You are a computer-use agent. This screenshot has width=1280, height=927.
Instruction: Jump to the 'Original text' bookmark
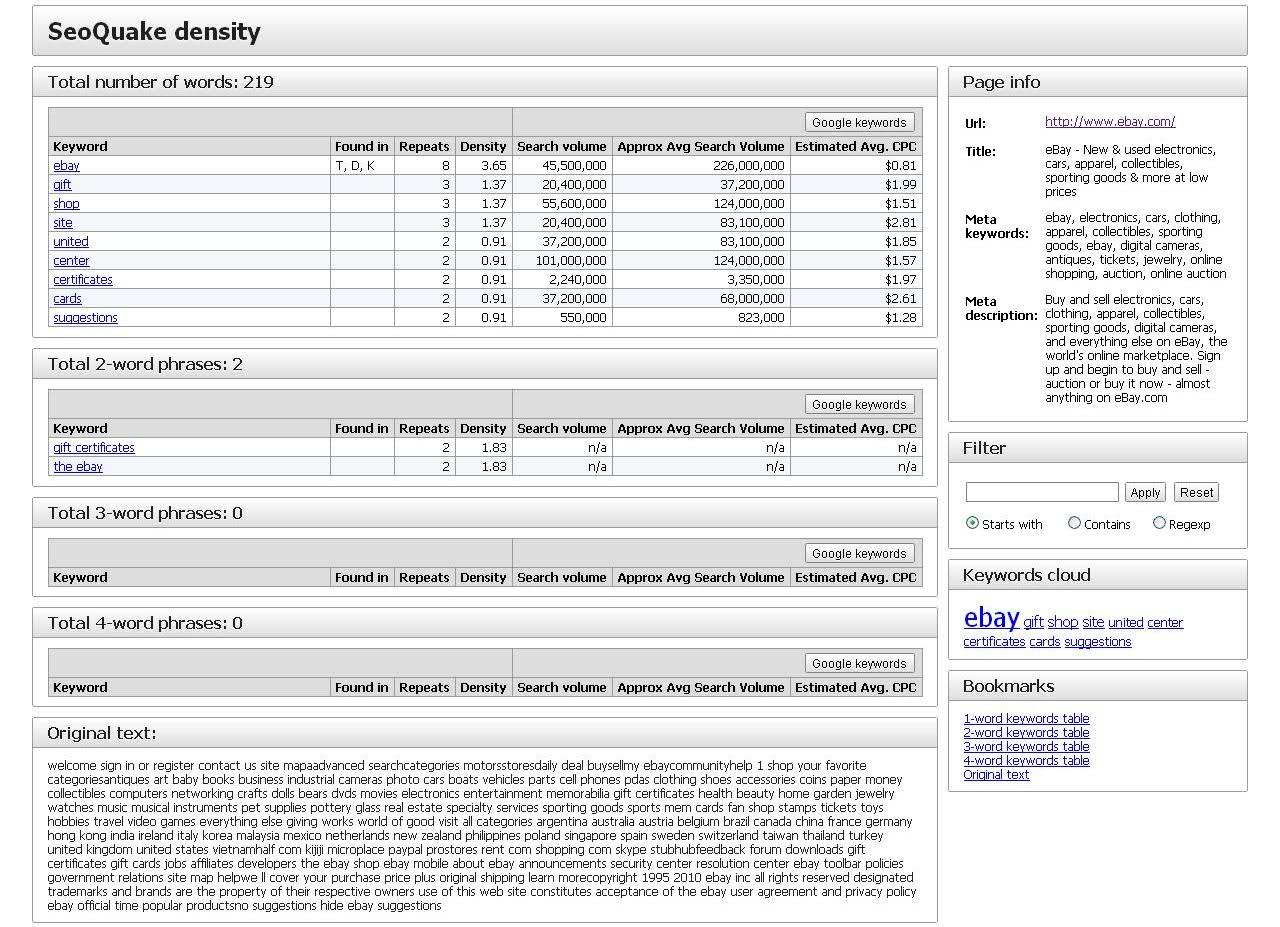(x=996, y=775)
